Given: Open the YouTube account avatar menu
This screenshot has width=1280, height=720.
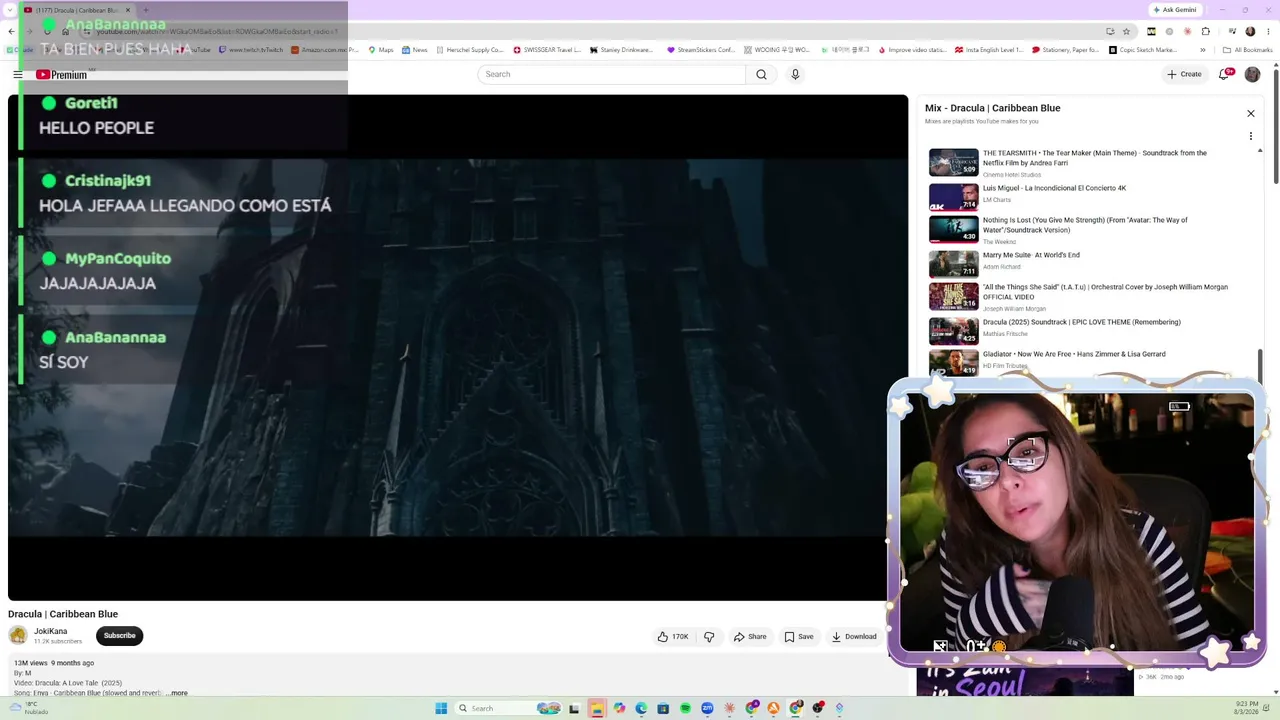Looking at the screenshot, I should pyautogui.click(x=1252, y=74).
